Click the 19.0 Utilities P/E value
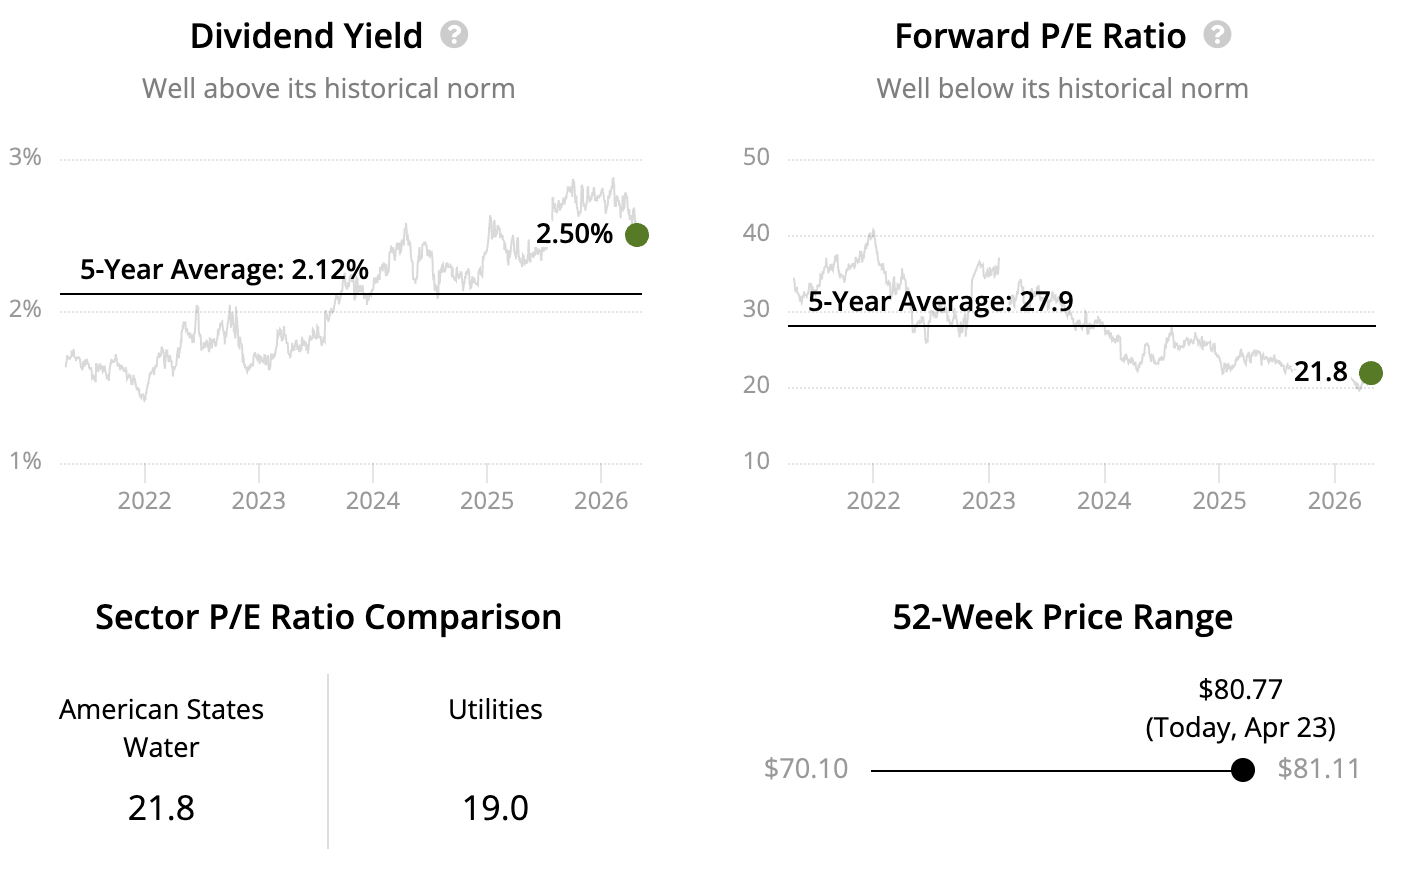This screenshot has width=1414, height=872. 495,808
